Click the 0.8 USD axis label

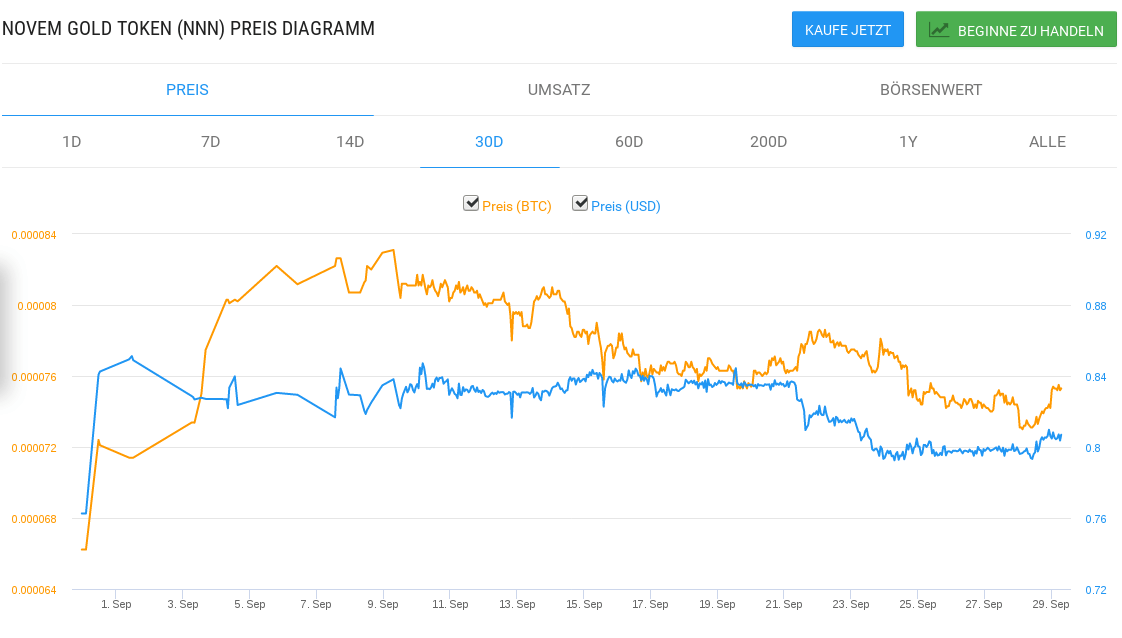[1093, 448]
